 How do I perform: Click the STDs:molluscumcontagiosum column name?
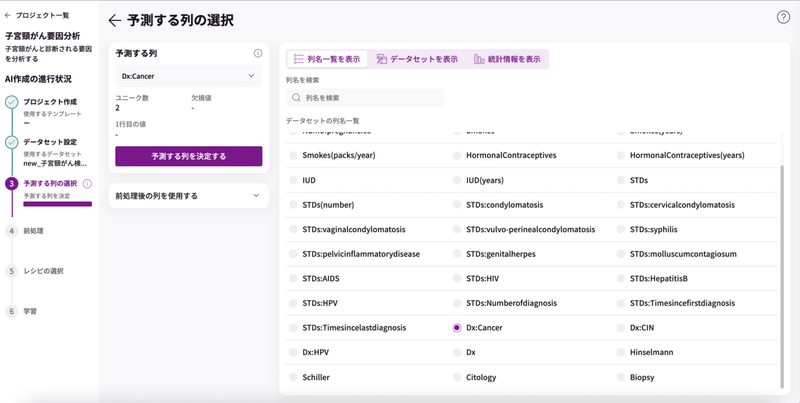[683, 254]
